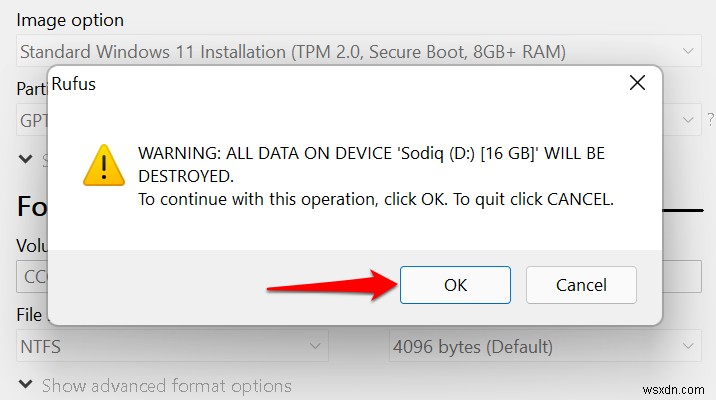
Task: Click into the Volume label field
Action: point(30,277)
